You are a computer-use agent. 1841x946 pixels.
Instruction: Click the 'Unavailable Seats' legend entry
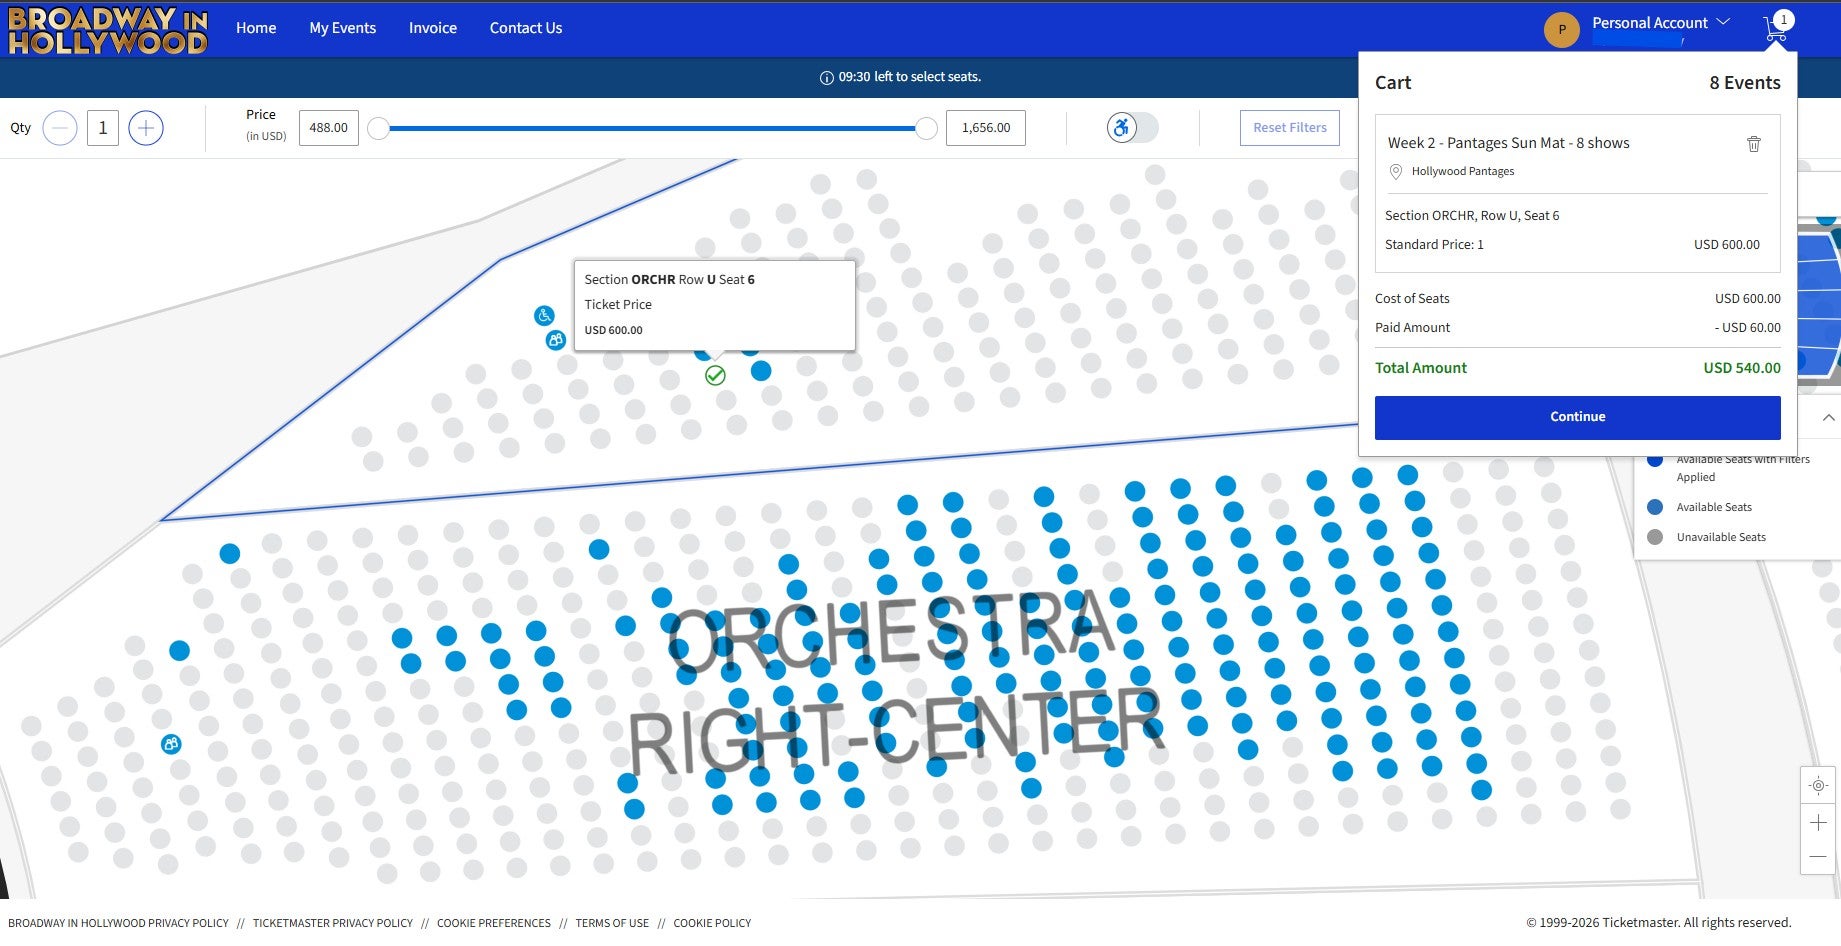pos(1721,537)
